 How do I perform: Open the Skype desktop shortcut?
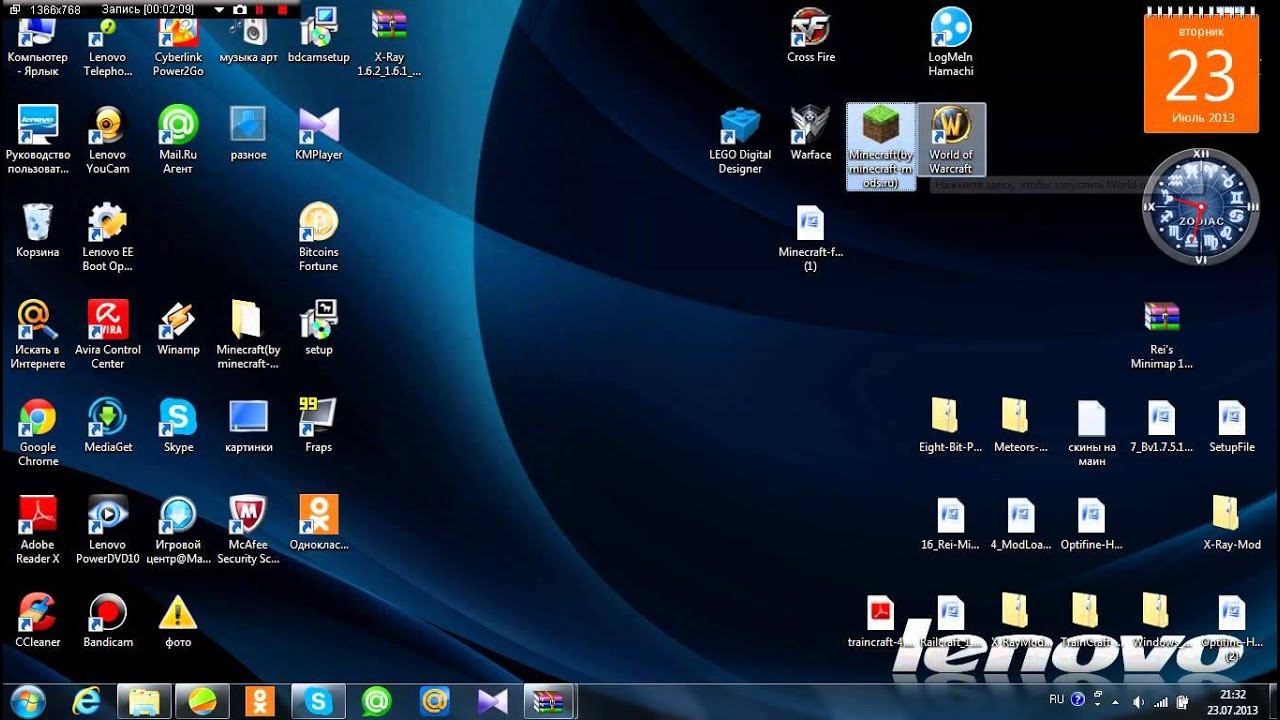coord(178,425)
